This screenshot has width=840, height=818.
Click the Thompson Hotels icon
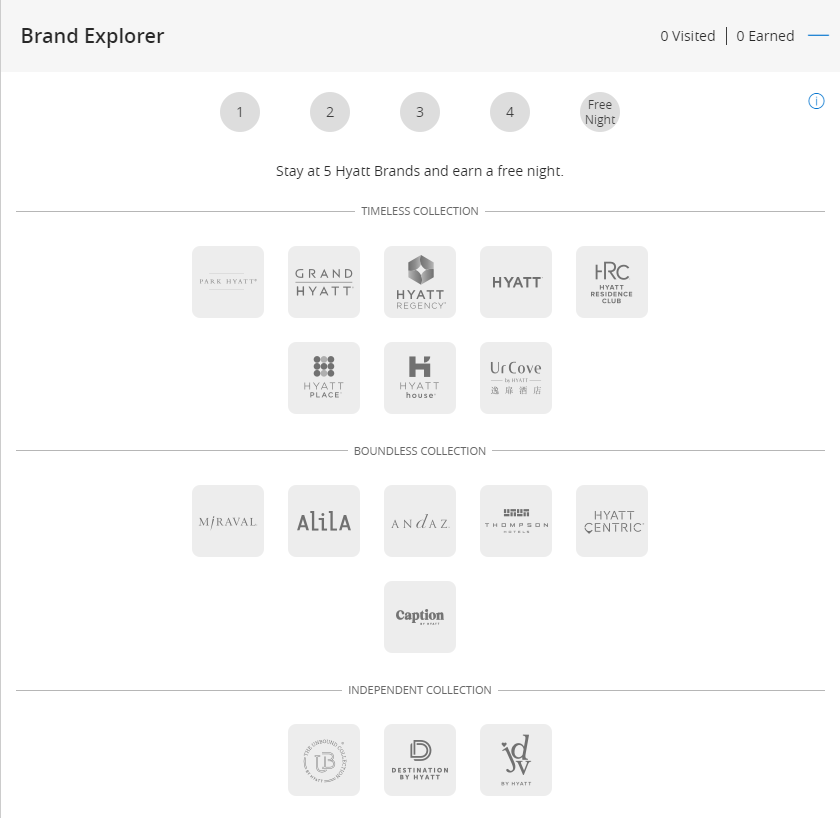pyautogui.click(x=516, y=521)
